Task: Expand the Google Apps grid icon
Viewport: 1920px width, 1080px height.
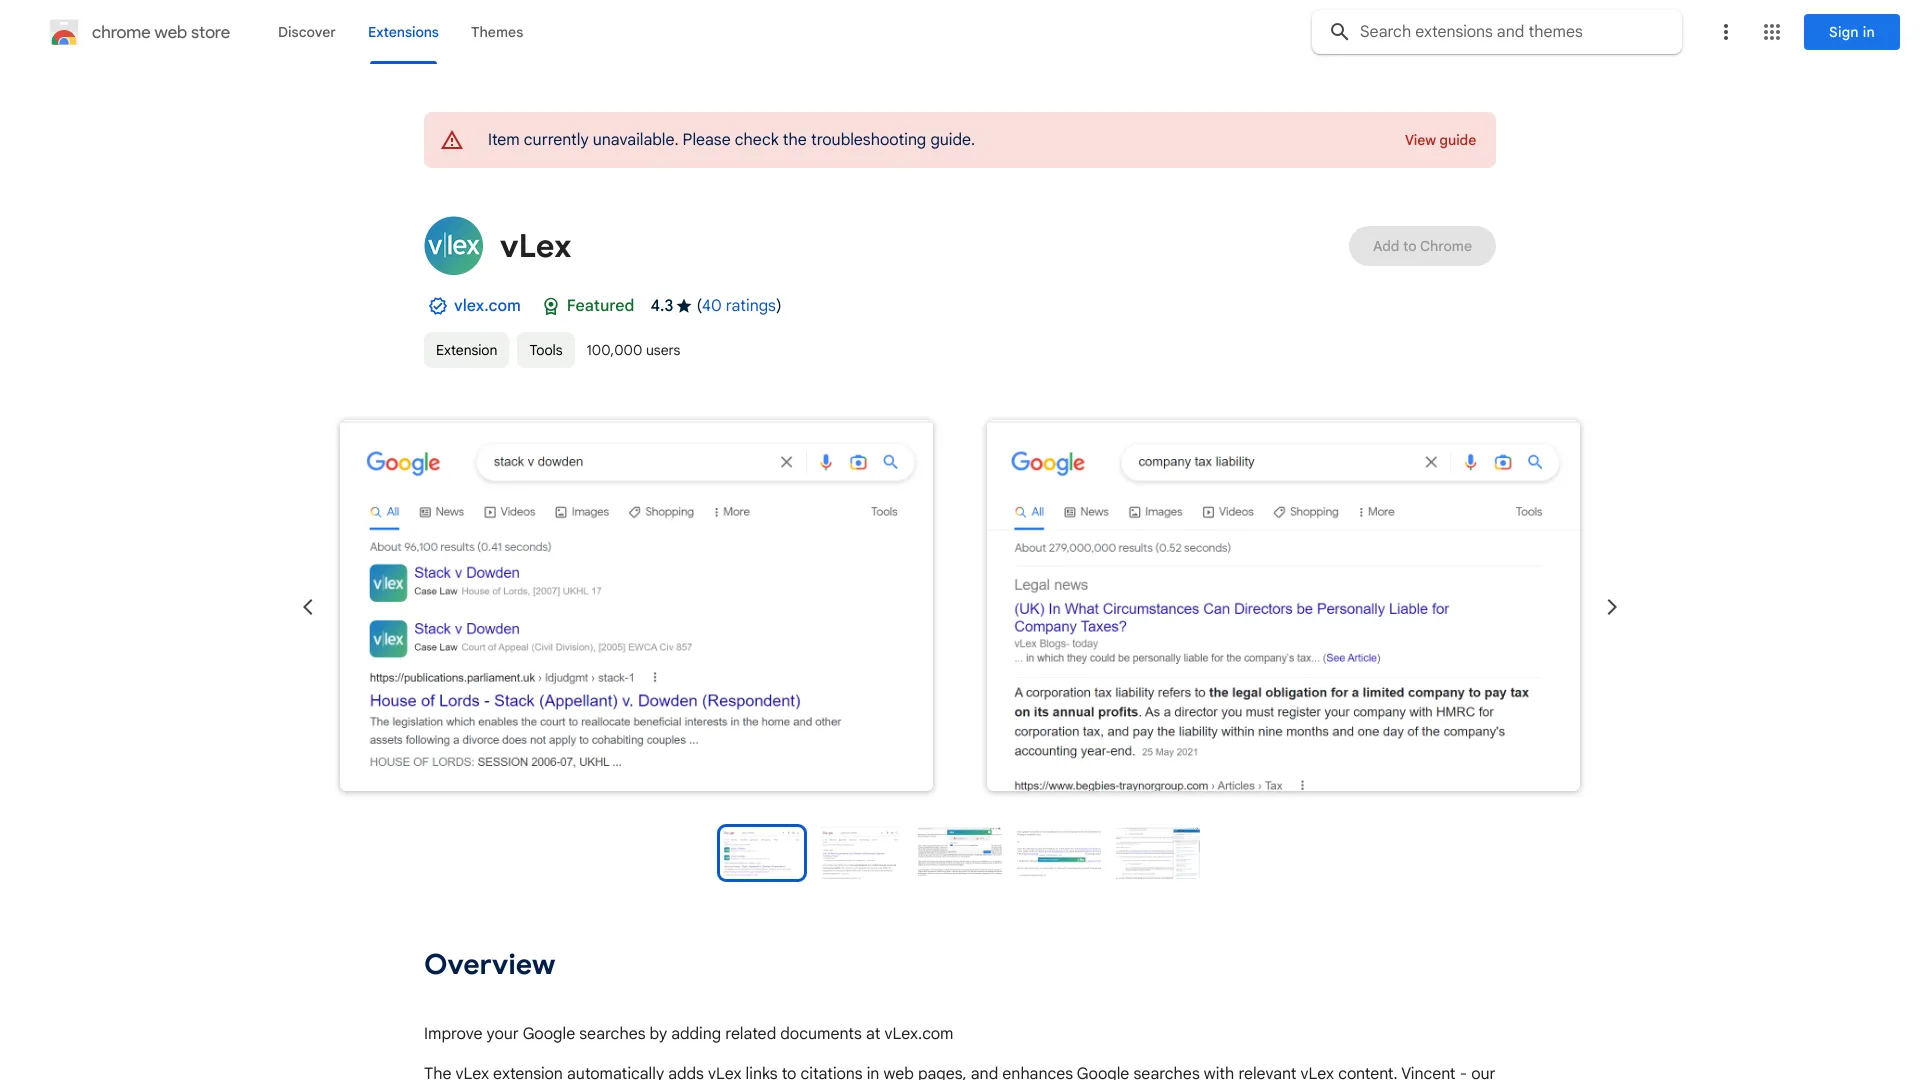Action: (x=1771, y=32)
